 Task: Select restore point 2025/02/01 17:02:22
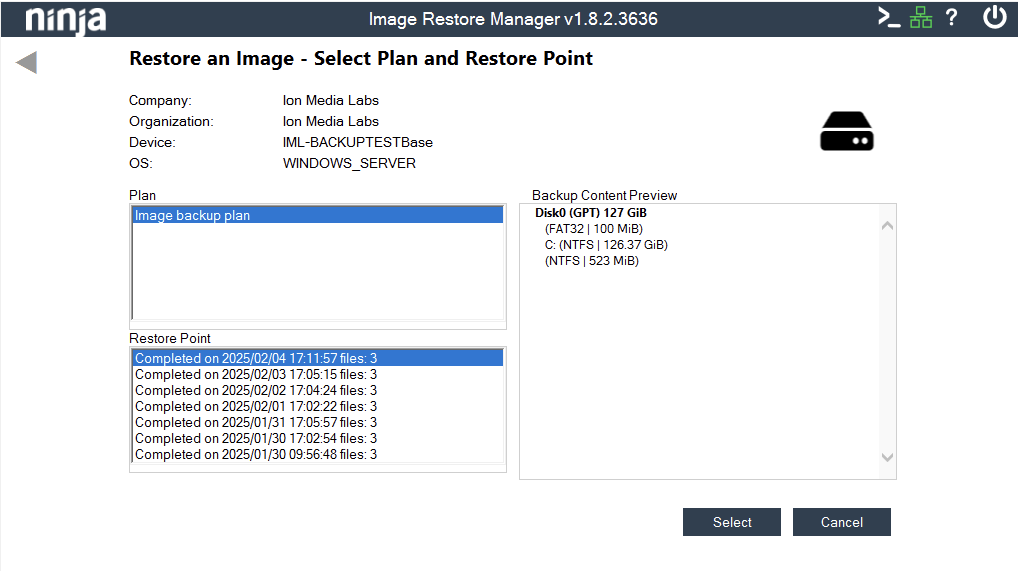(256, 406)
